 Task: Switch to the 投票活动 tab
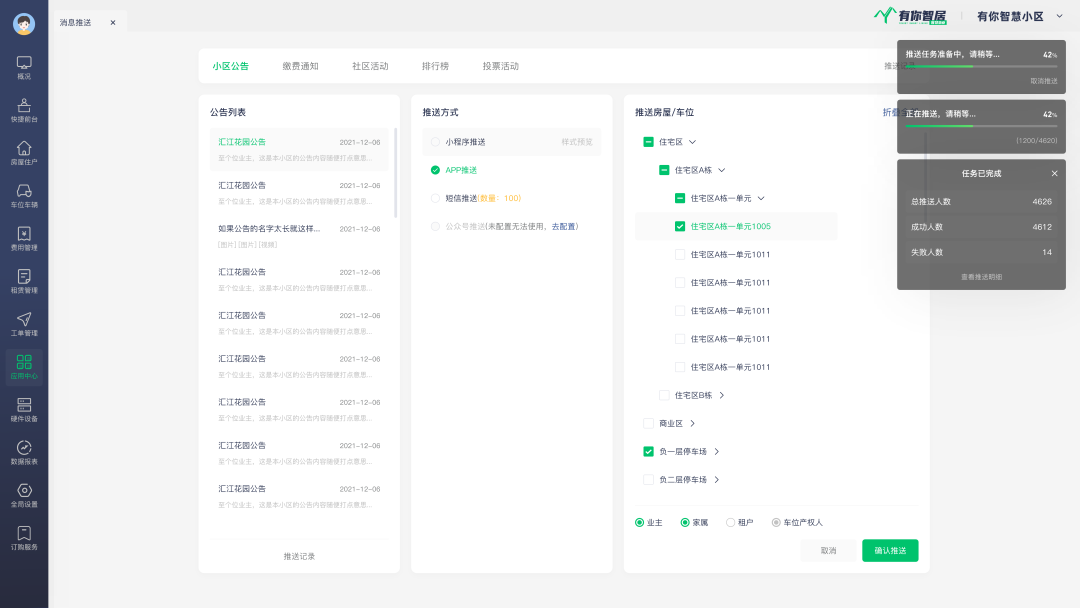[x=500, y=66]
